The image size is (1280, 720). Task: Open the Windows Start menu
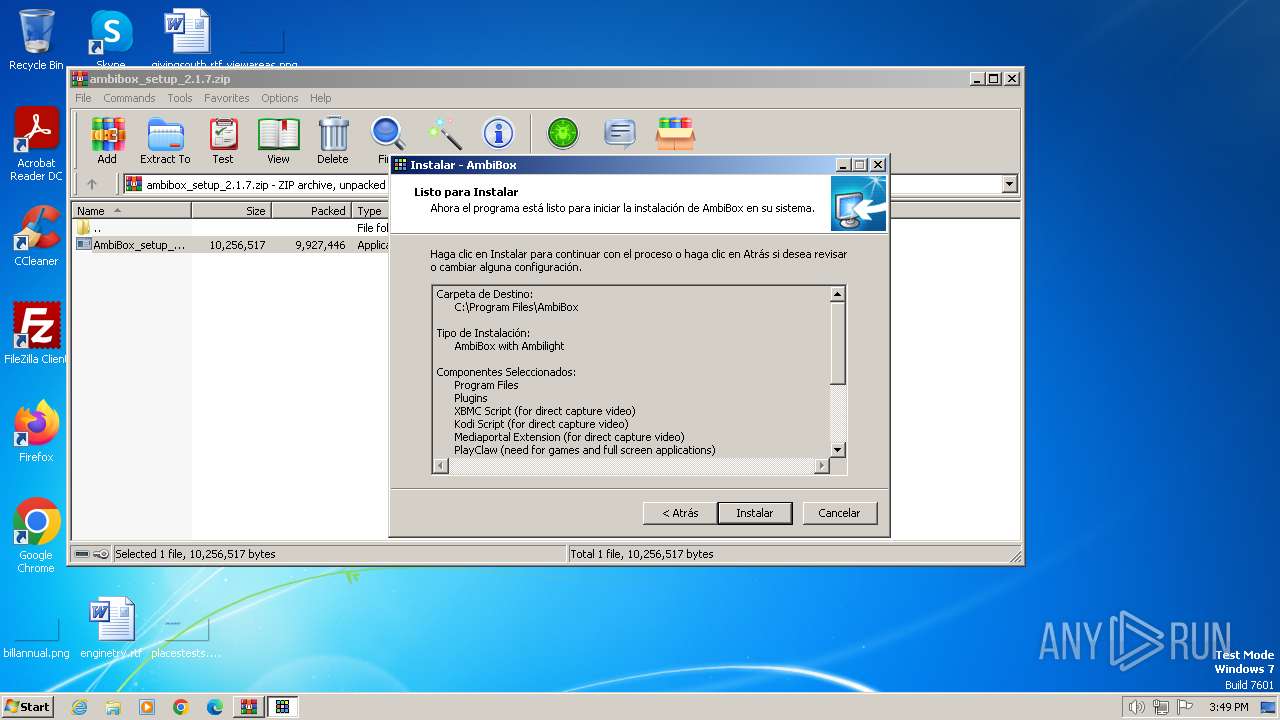(28, 706)
